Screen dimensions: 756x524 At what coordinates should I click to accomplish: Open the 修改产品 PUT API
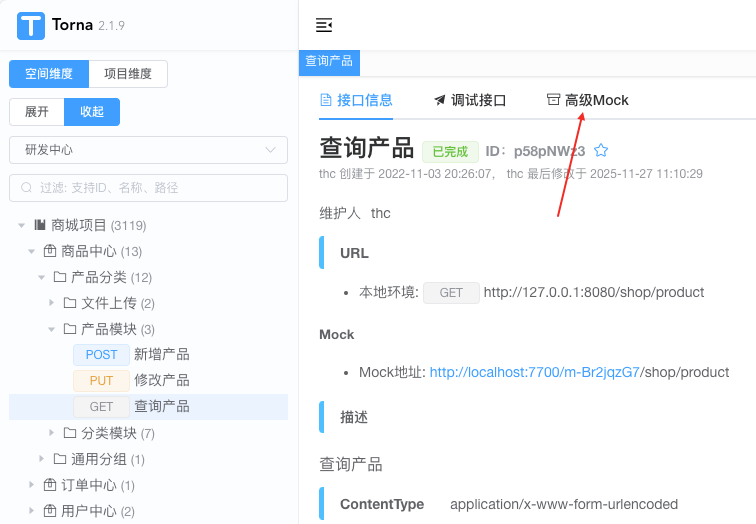tap(148, 381)
